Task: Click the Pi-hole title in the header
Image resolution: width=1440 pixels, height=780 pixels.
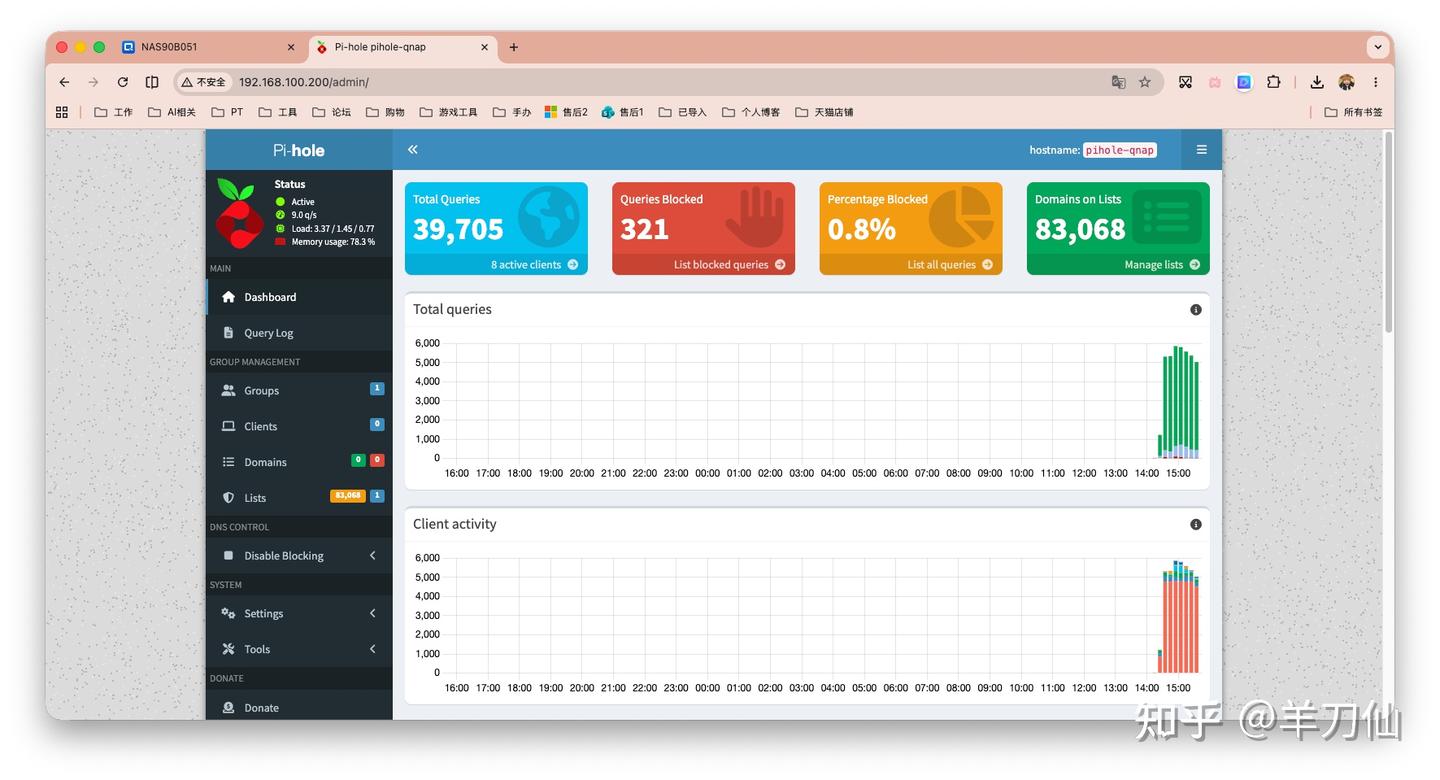Action: [299, 150]
